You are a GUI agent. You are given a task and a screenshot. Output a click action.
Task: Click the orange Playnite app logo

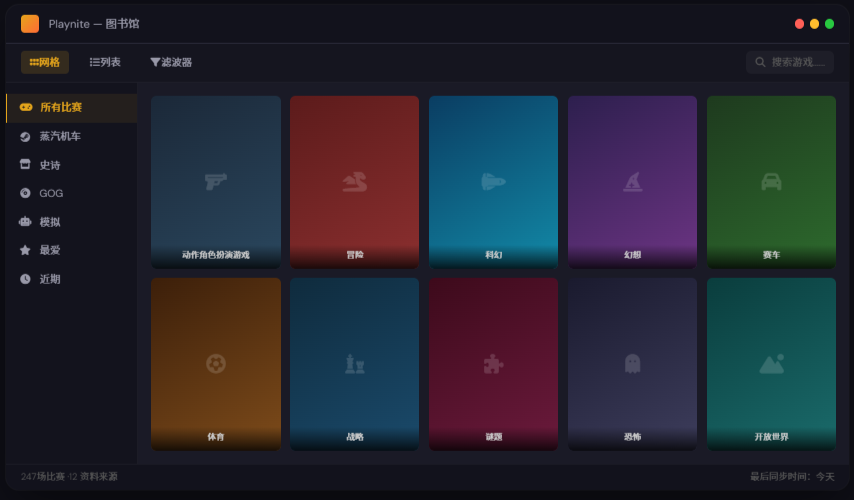(x=30, y=24)
